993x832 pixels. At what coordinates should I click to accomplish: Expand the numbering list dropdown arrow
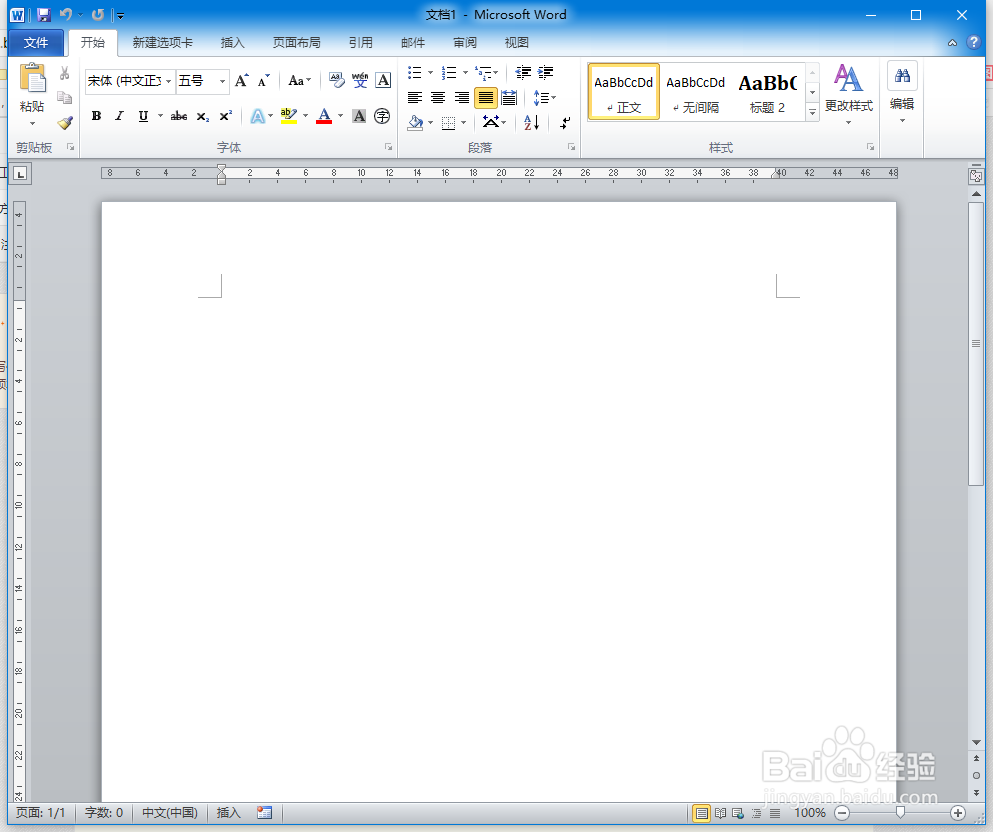click(465, 72)
